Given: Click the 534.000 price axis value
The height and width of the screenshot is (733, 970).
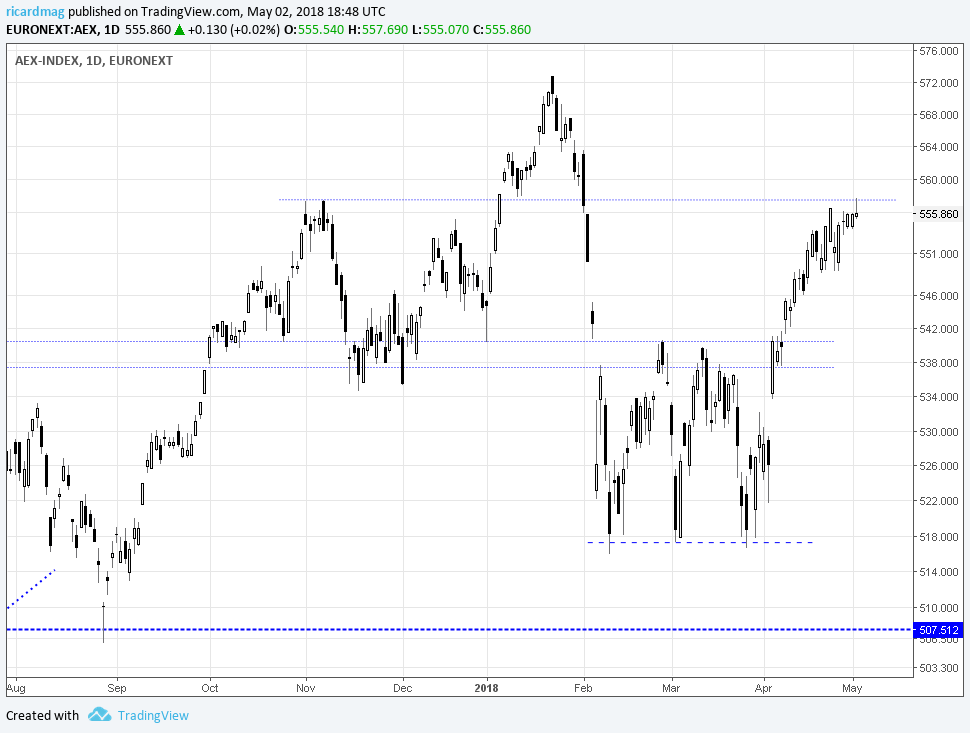Looking at the screenshot, I should click(939, 397).
